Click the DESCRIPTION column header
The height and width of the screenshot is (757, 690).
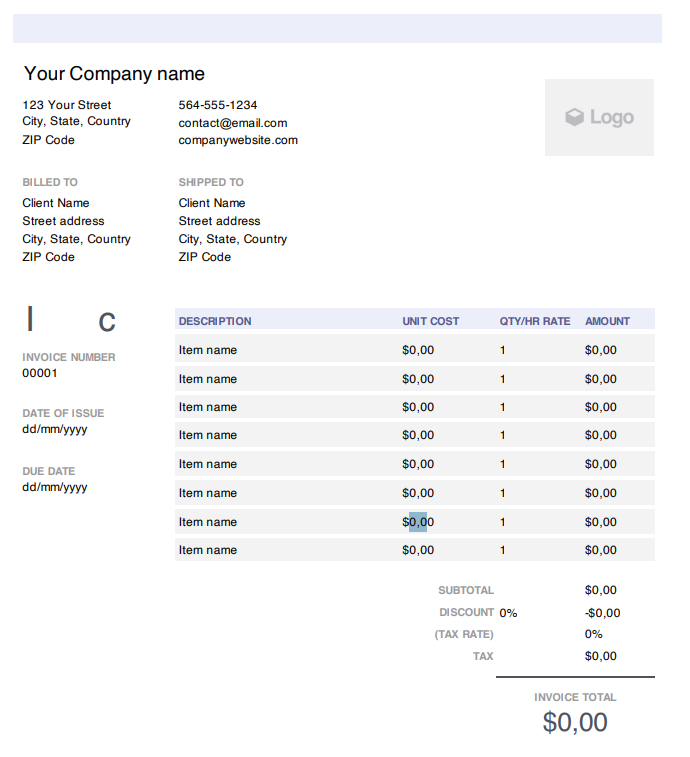215,322
